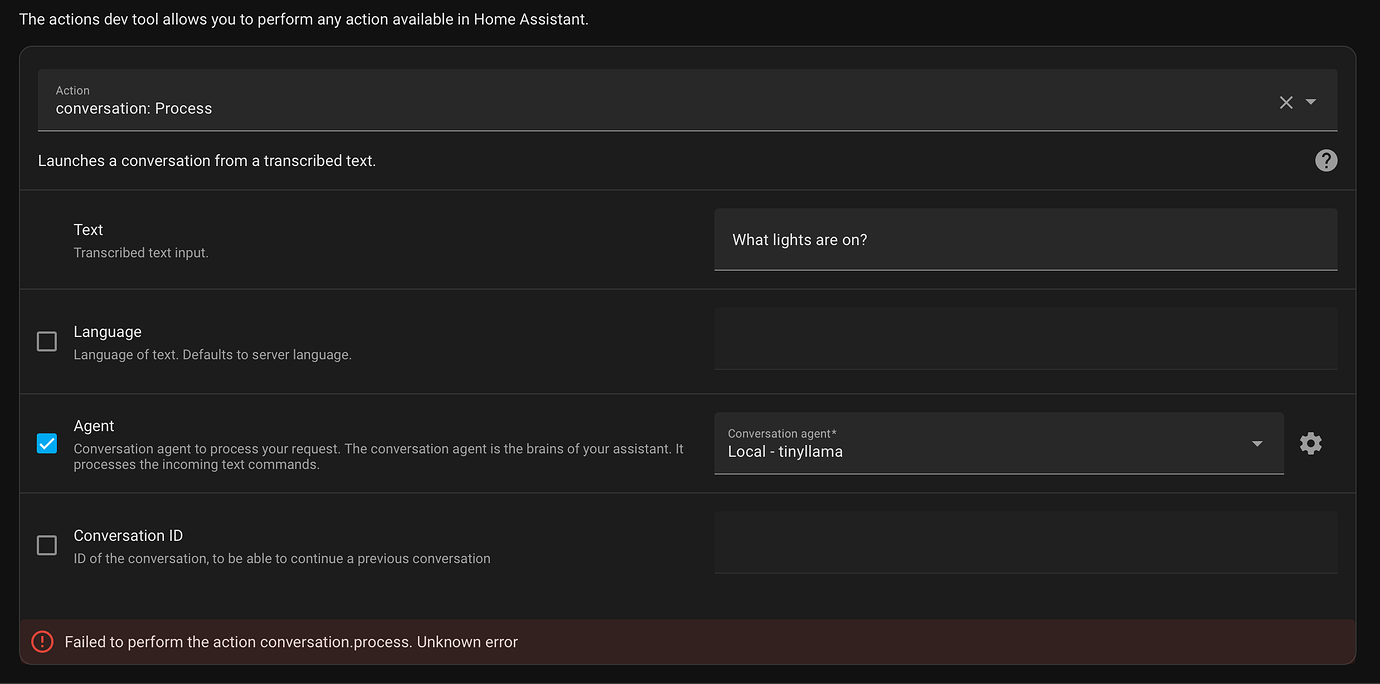
Task: Open the help documentation via question mark icon
Action: 1326,160
